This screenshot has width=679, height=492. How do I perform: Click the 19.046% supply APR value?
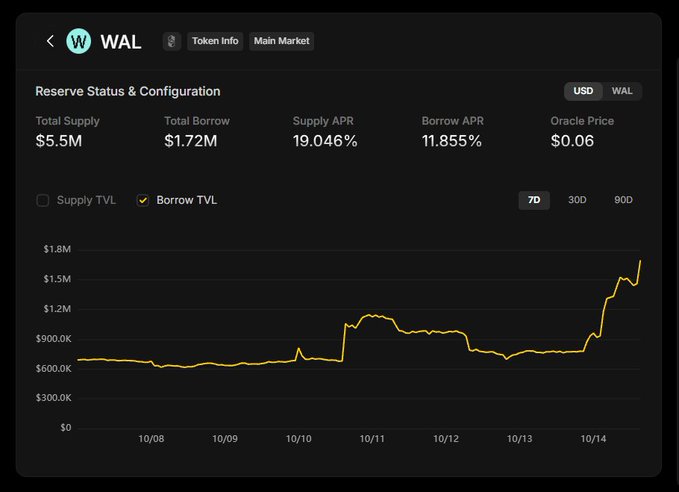325,141
